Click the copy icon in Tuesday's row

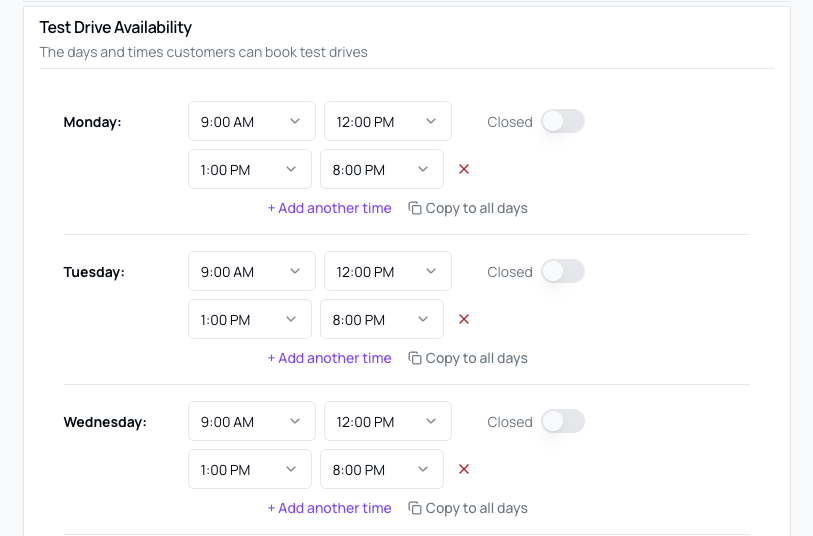[x=415, y=358]
